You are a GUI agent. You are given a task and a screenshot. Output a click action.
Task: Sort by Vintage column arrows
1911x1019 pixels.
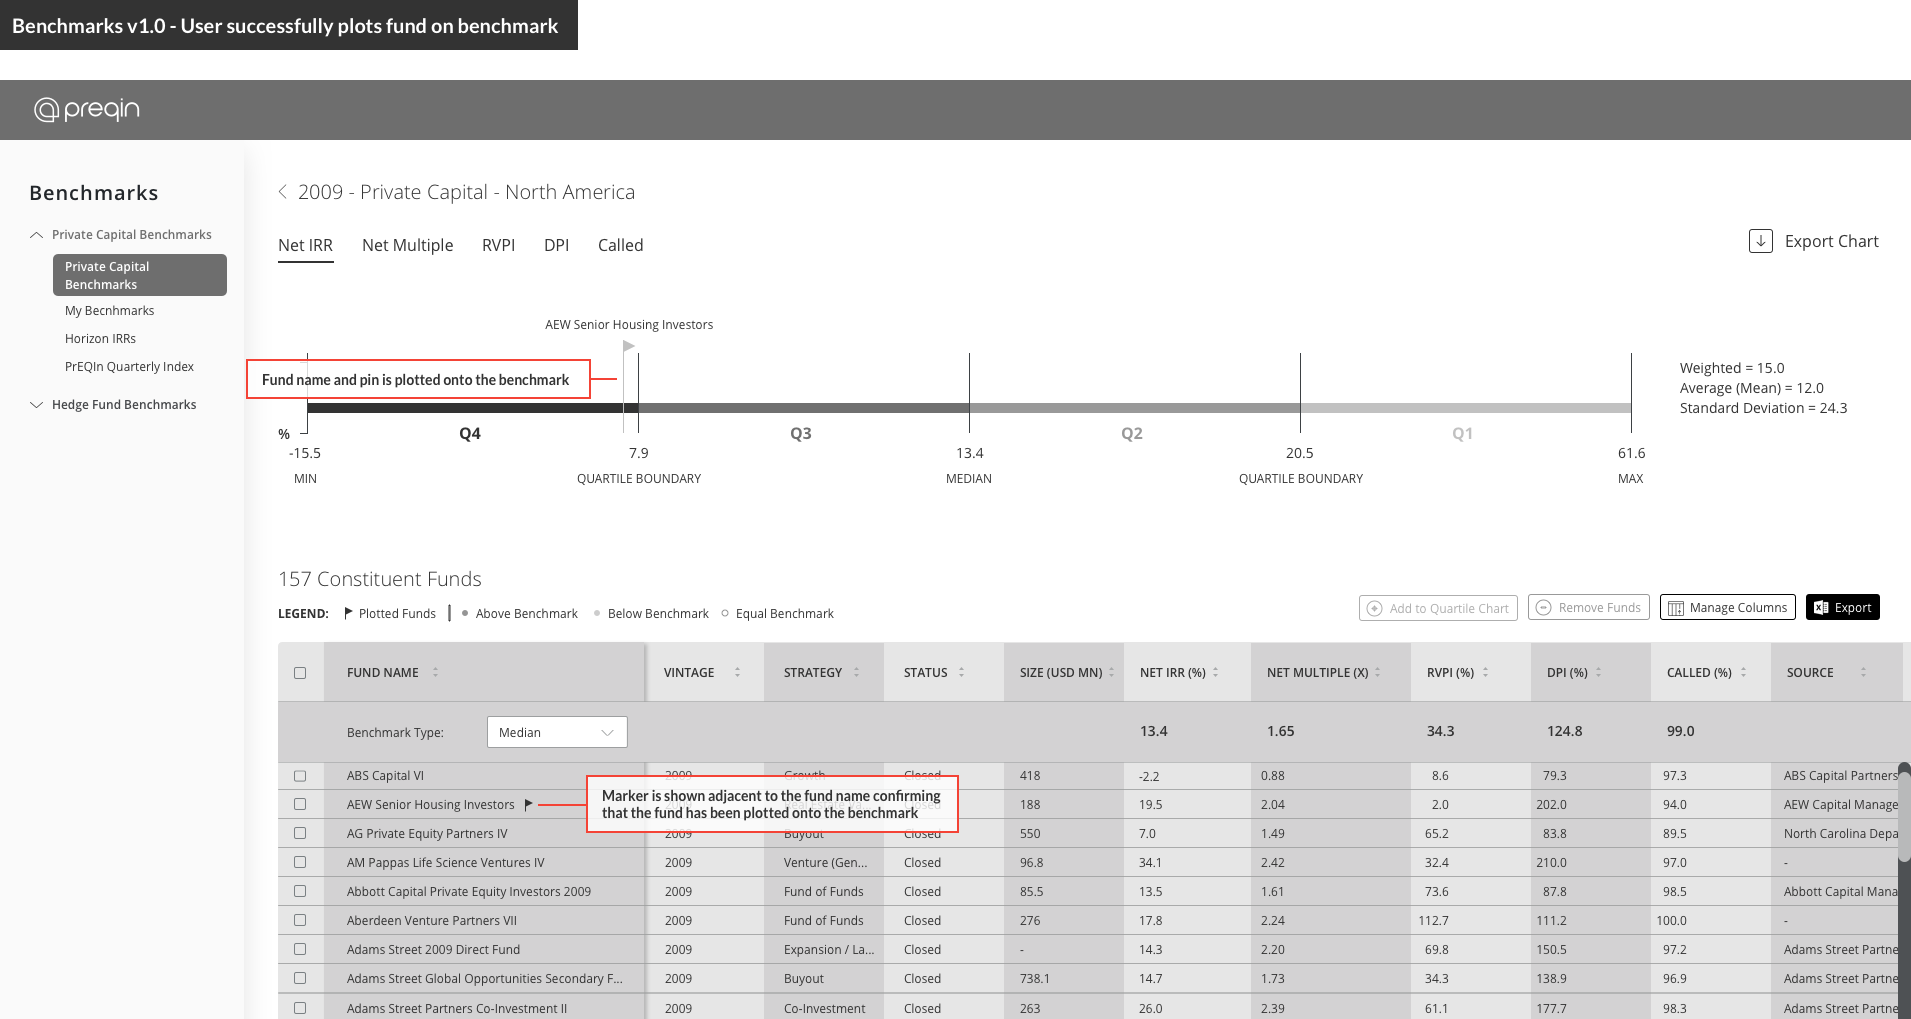point(737,672)
